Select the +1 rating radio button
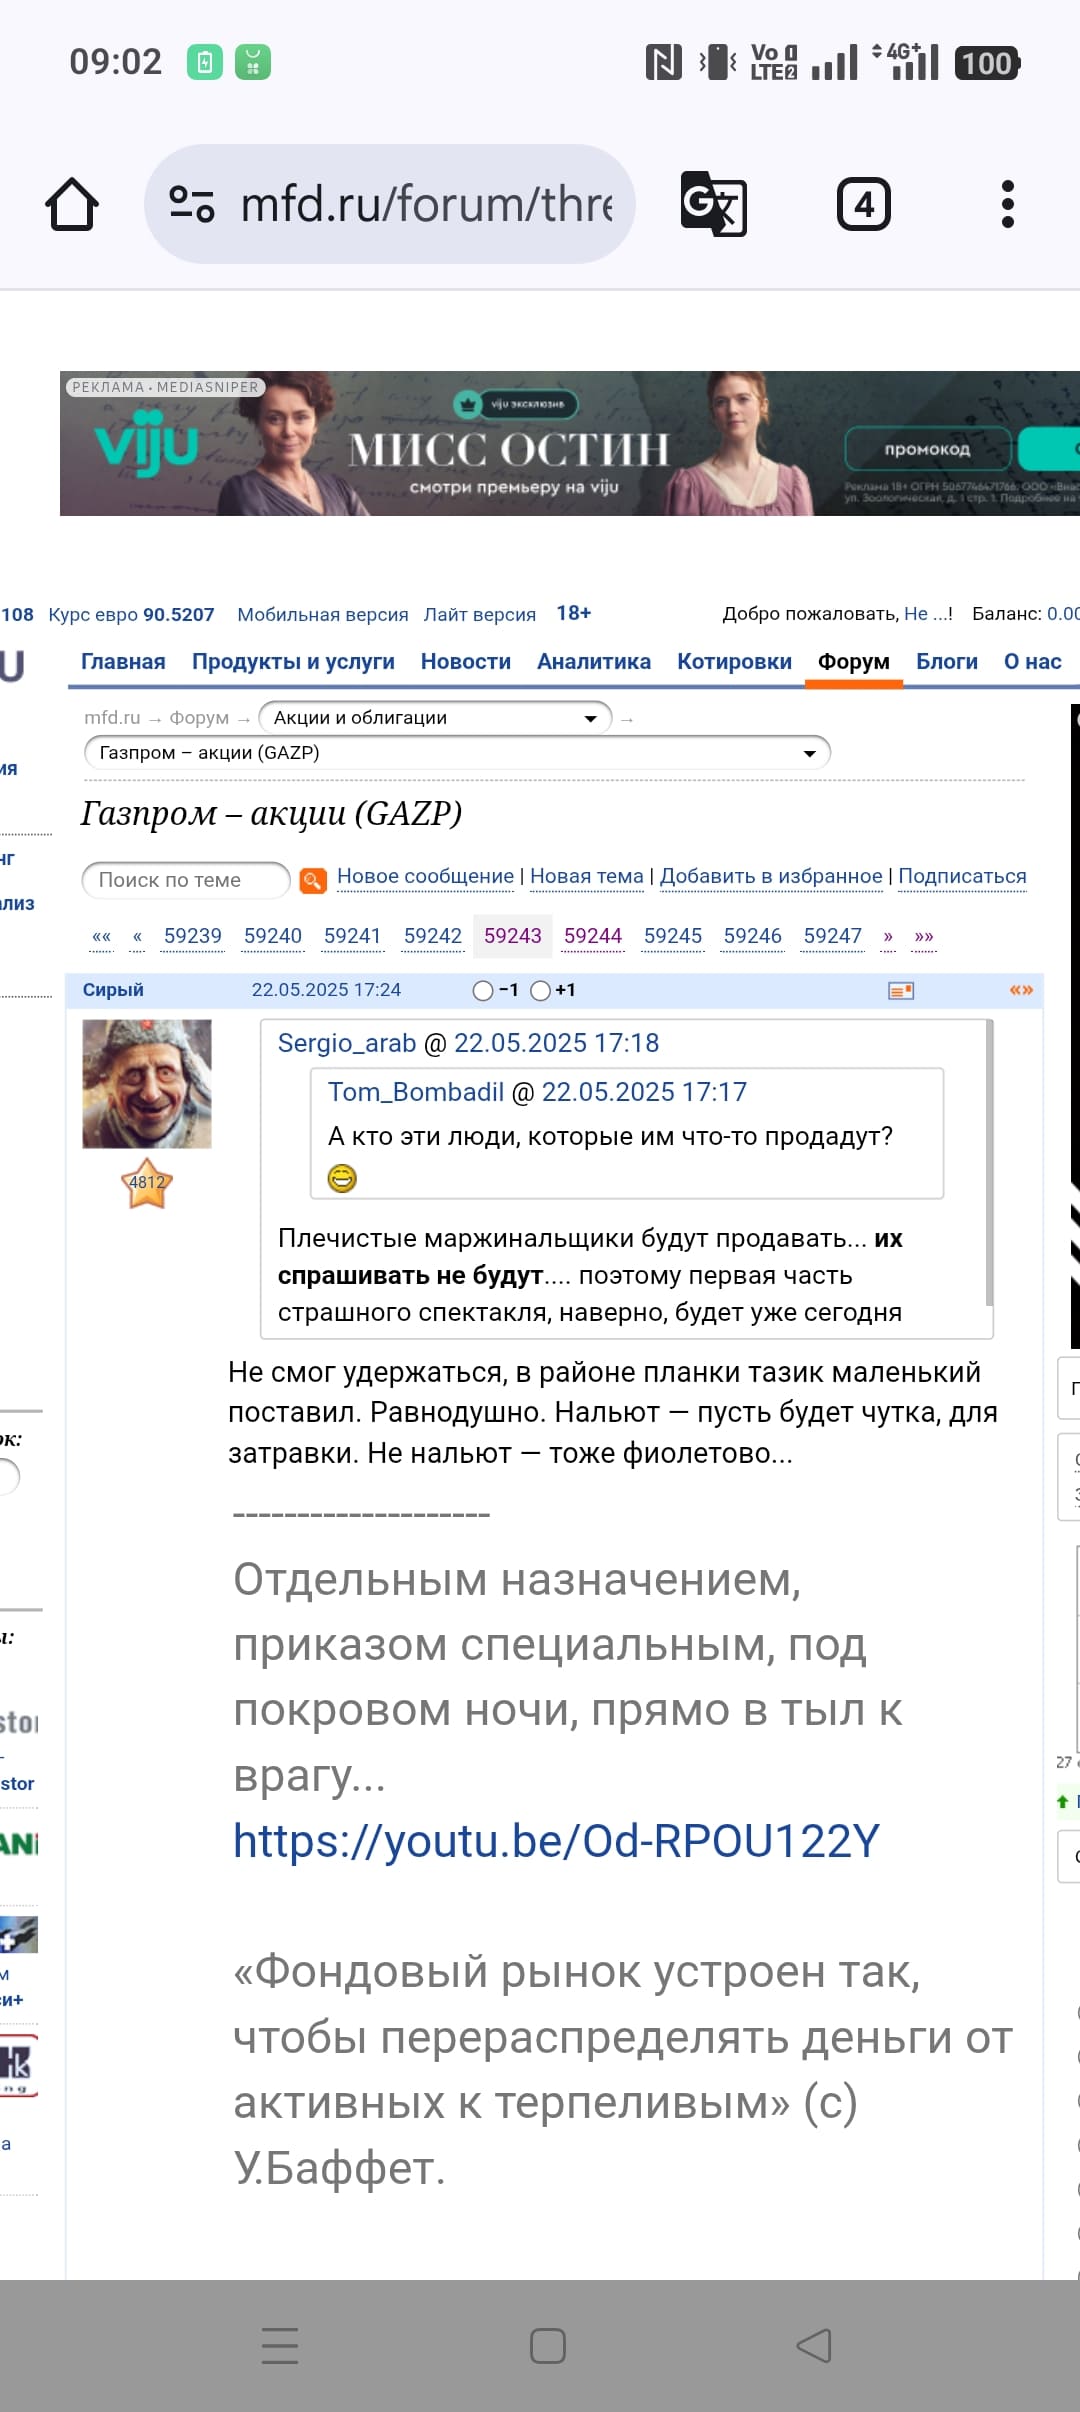1080x2412 pixels. click(540, 990)
